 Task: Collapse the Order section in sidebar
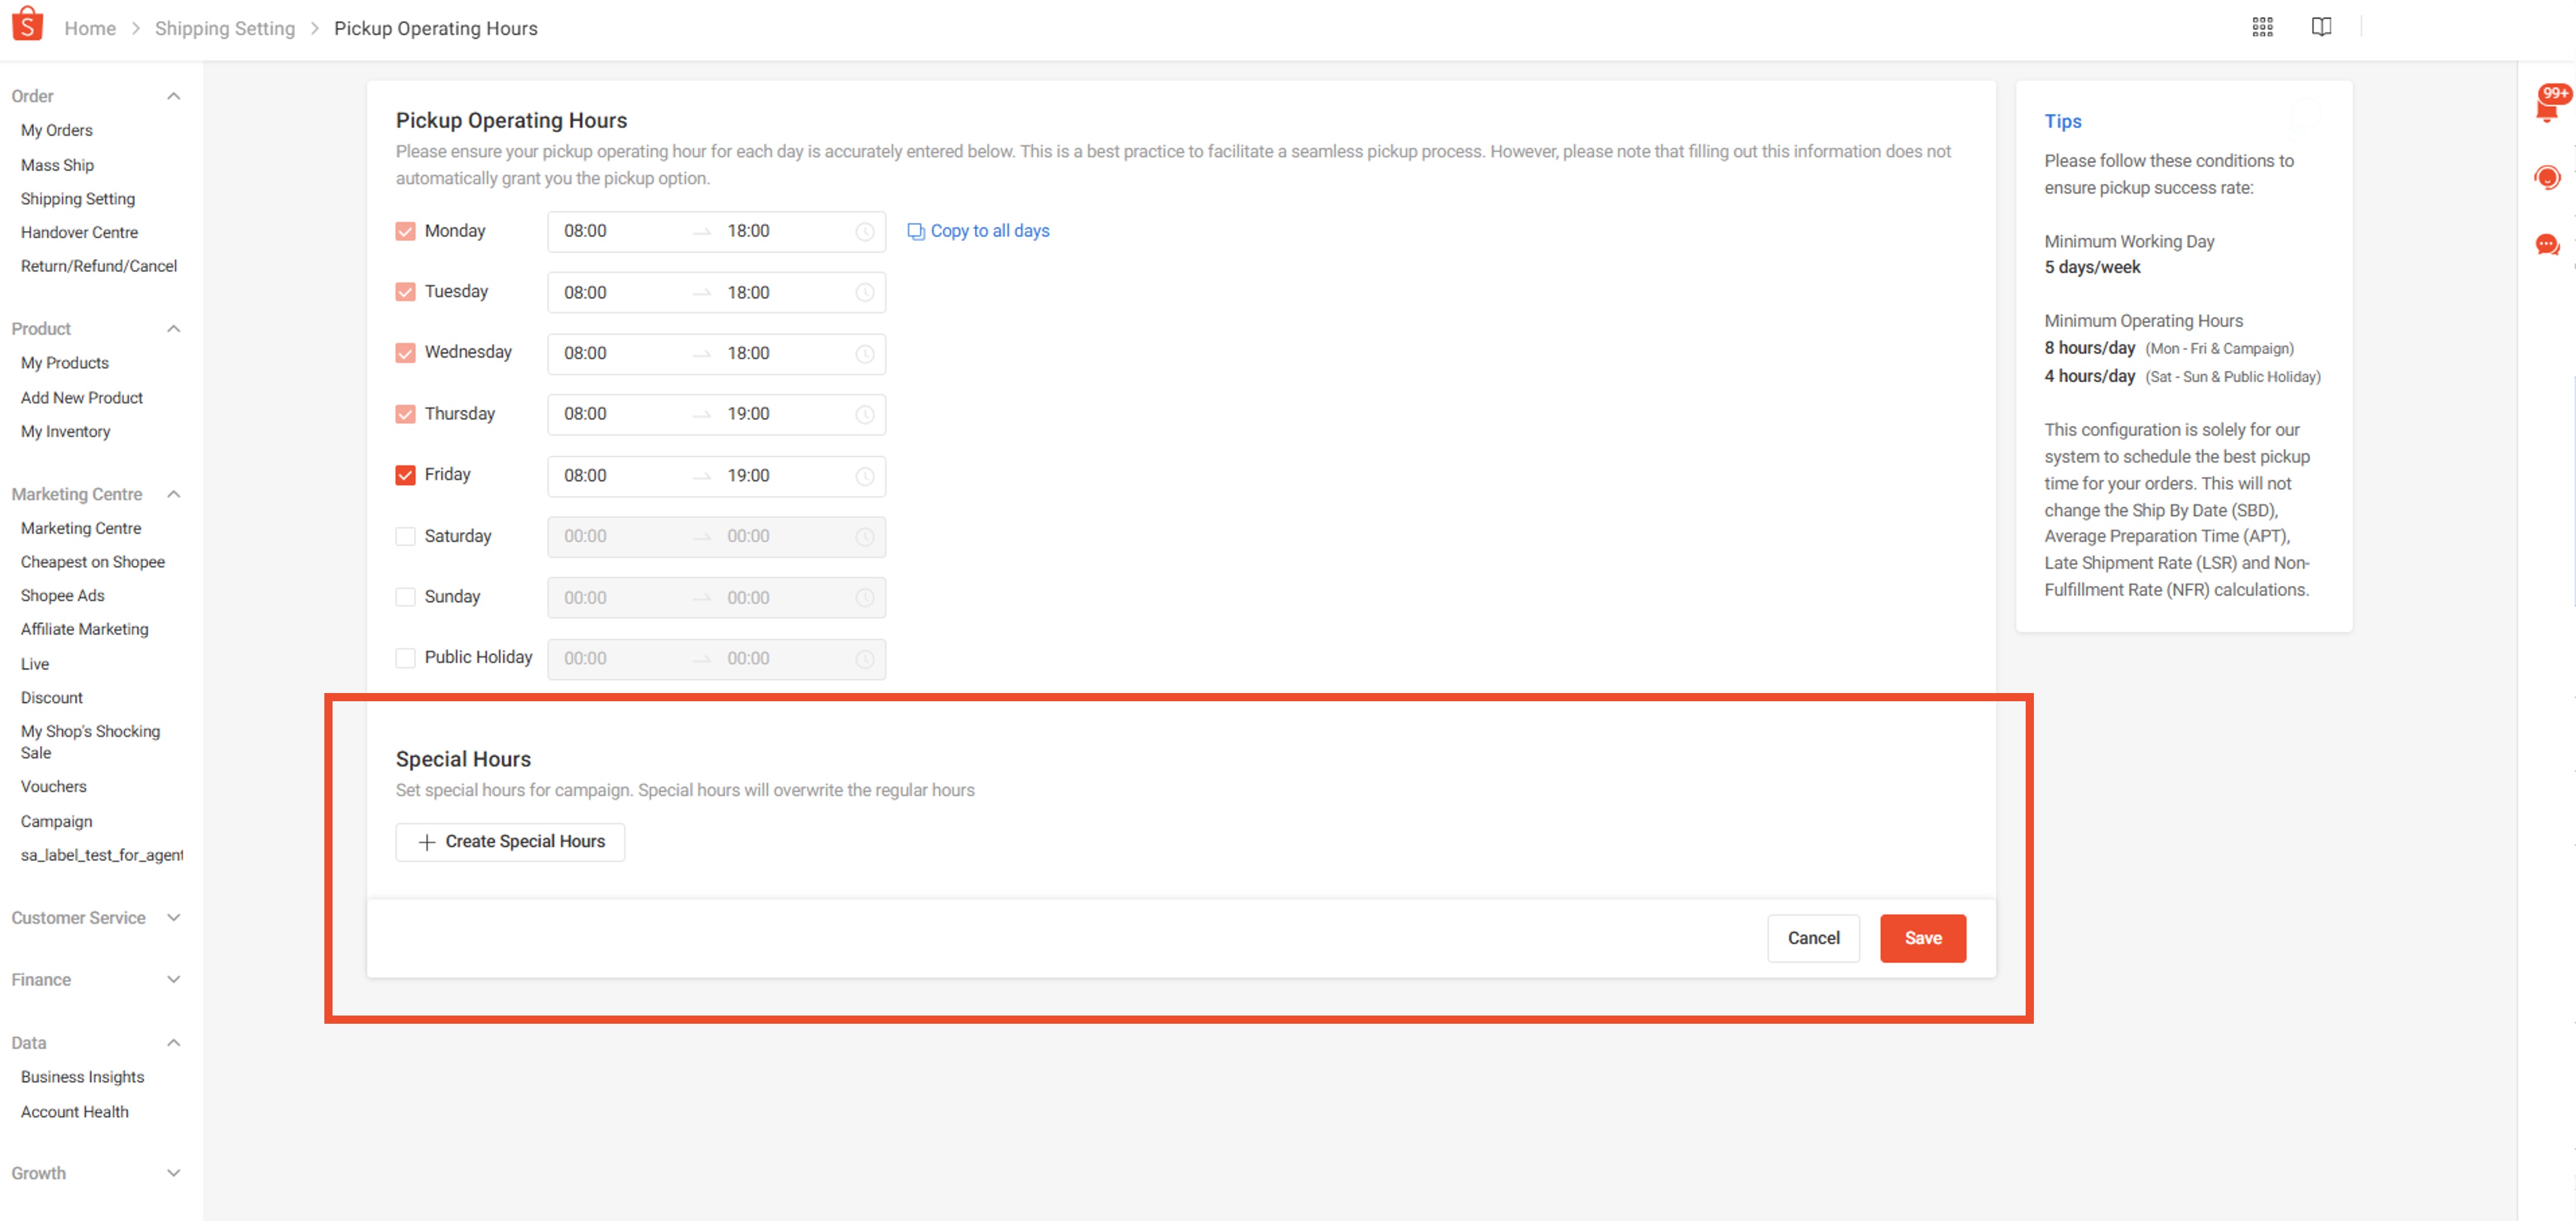[x=173, y=96]
